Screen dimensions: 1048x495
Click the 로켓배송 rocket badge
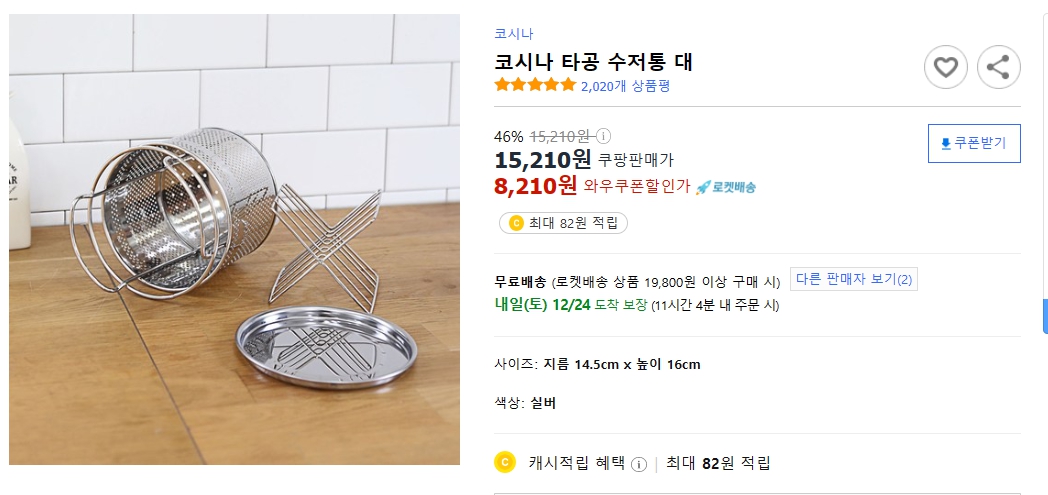[726, 187]
